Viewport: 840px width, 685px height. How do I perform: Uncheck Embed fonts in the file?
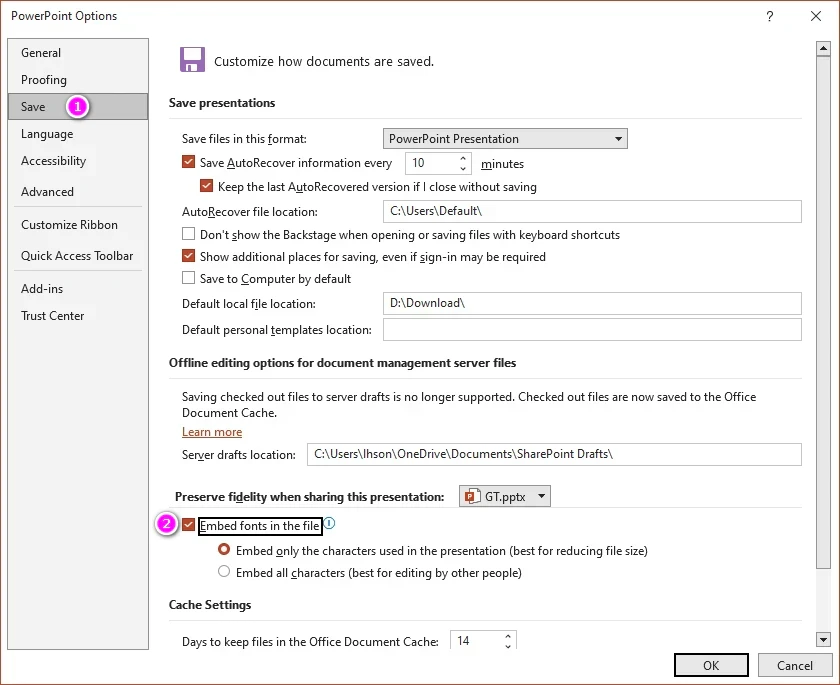(189, 526)
